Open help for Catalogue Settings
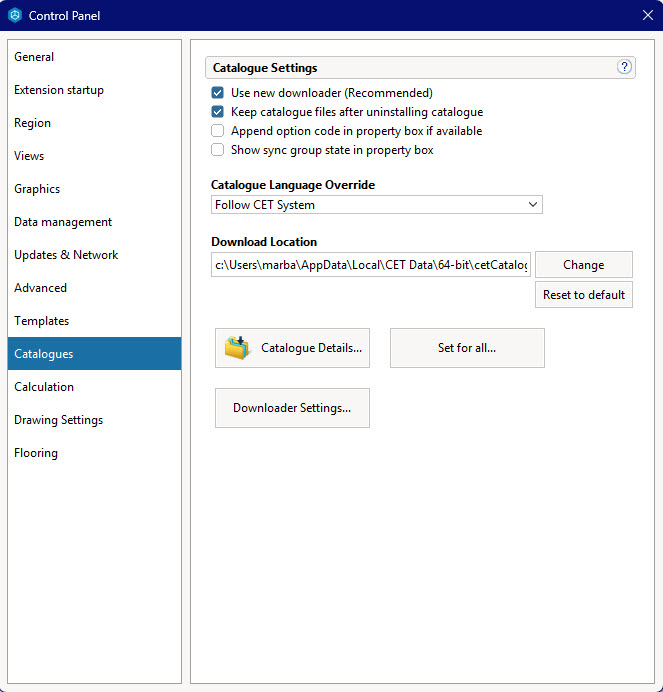This screenshot has height=692, width=663. point(624,67)
